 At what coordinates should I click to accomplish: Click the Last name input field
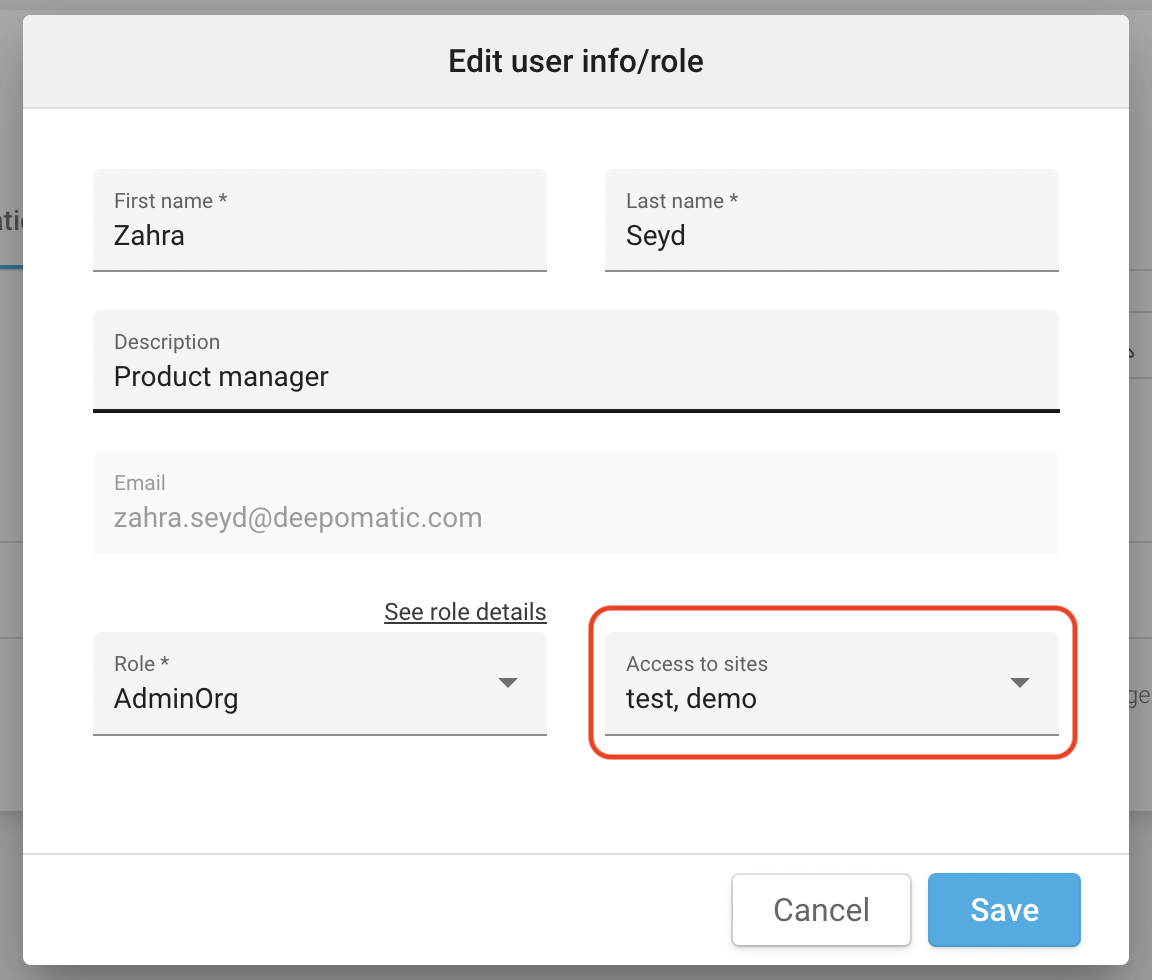click(x=831, y=221)
